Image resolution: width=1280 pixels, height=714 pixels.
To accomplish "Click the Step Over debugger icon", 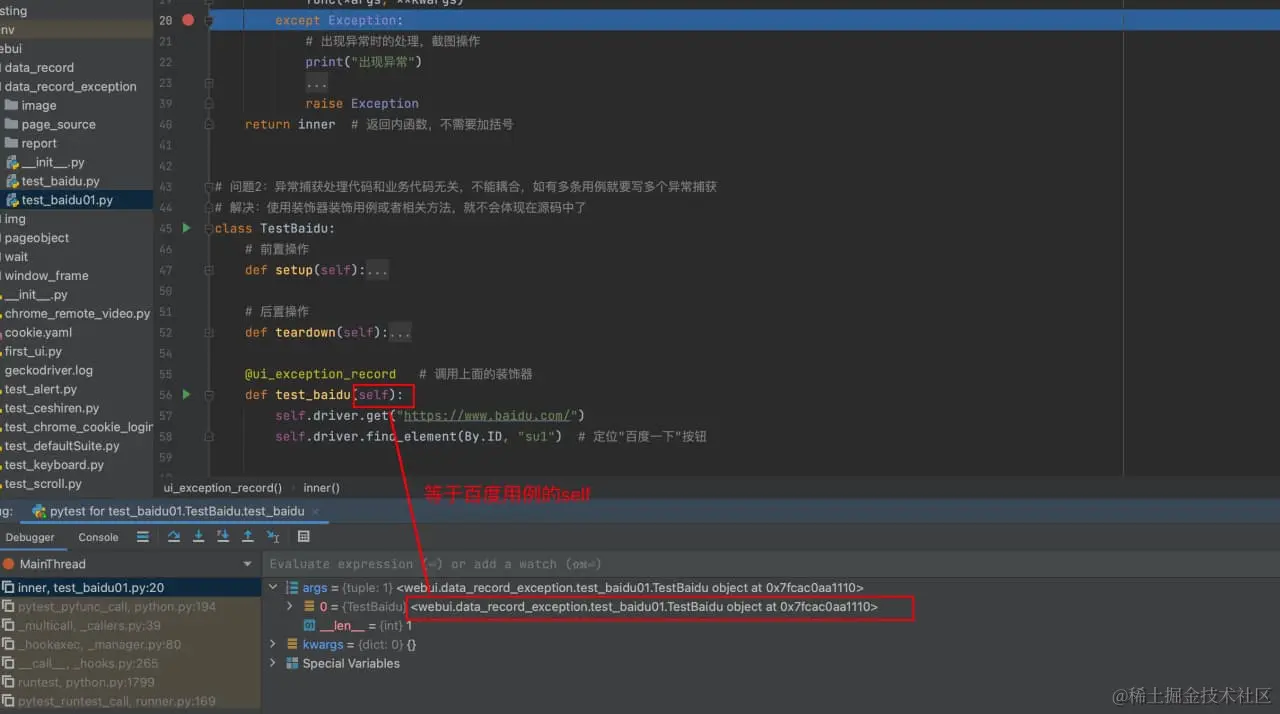I will (174, 537).
